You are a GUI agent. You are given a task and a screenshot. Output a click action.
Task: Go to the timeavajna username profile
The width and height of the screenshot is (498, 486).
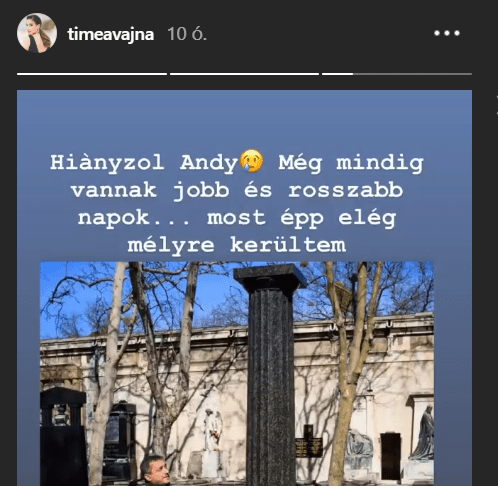click(111, 34)
